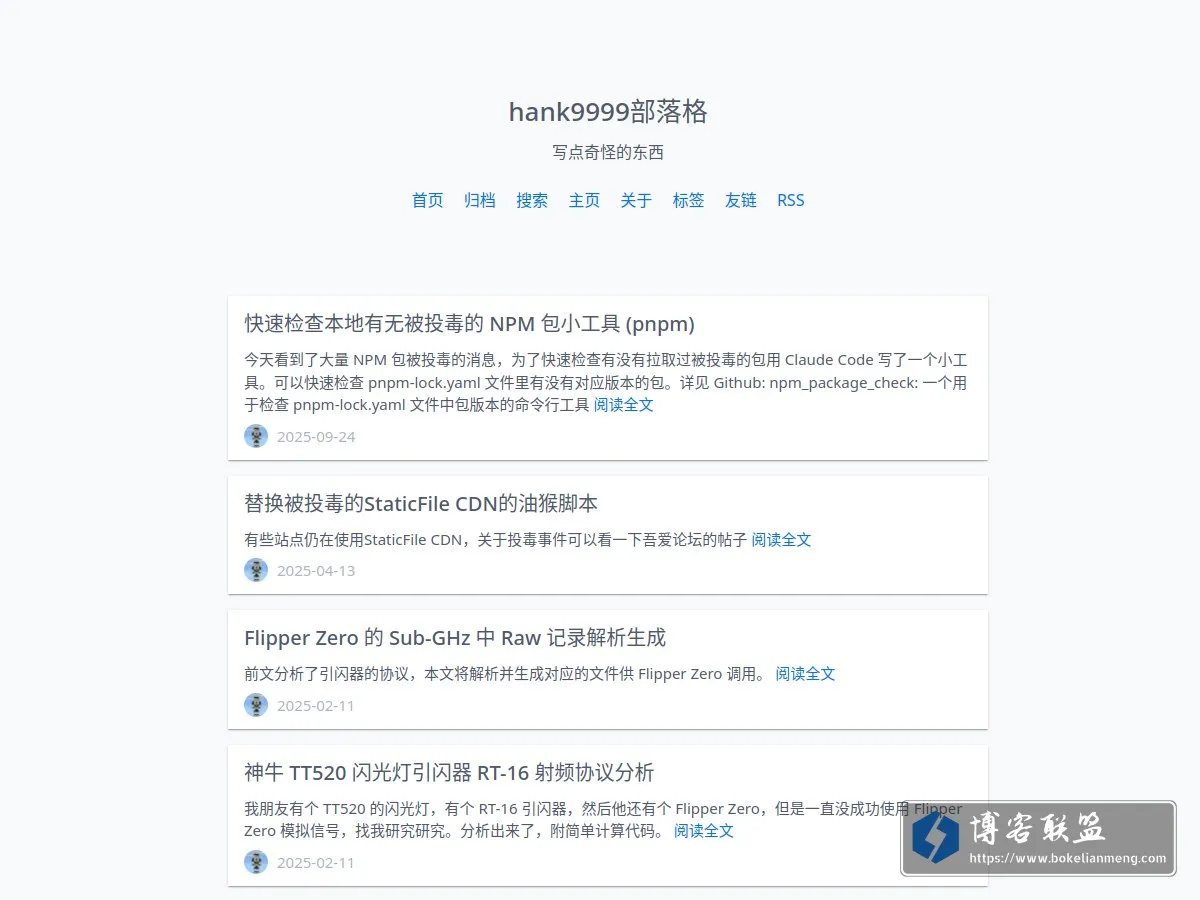
Task: Open the 归档 archive page
Action: 479,200
